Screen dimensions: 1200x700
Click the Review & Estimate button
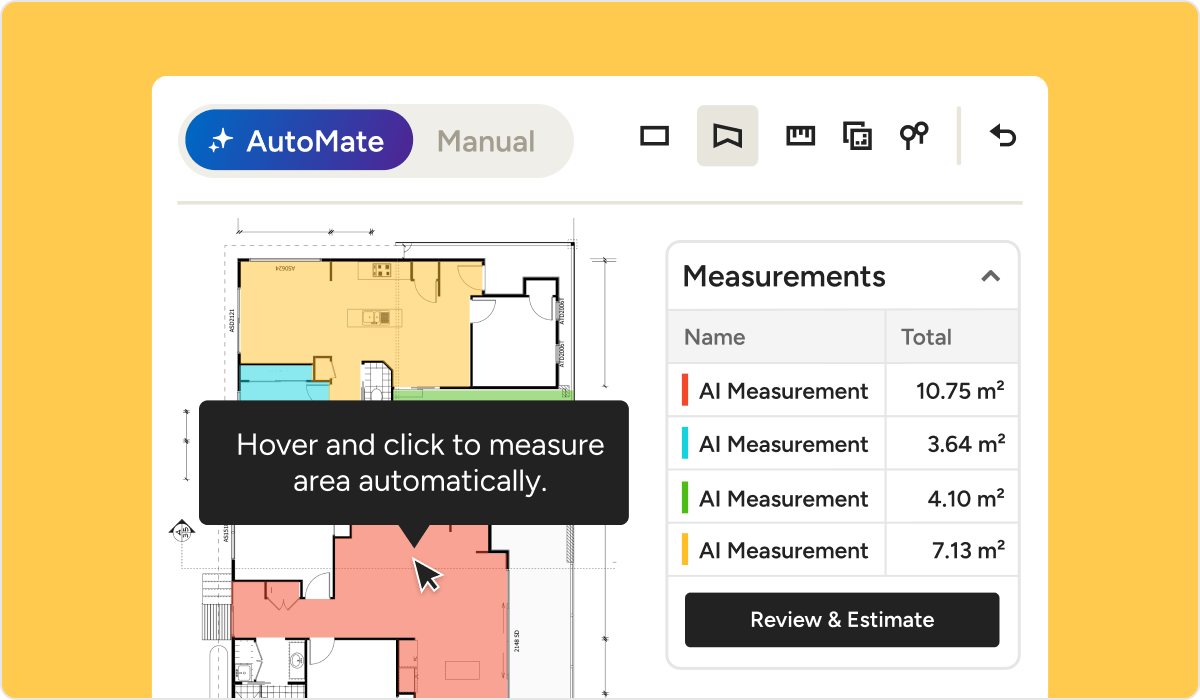tap(842, 620)
